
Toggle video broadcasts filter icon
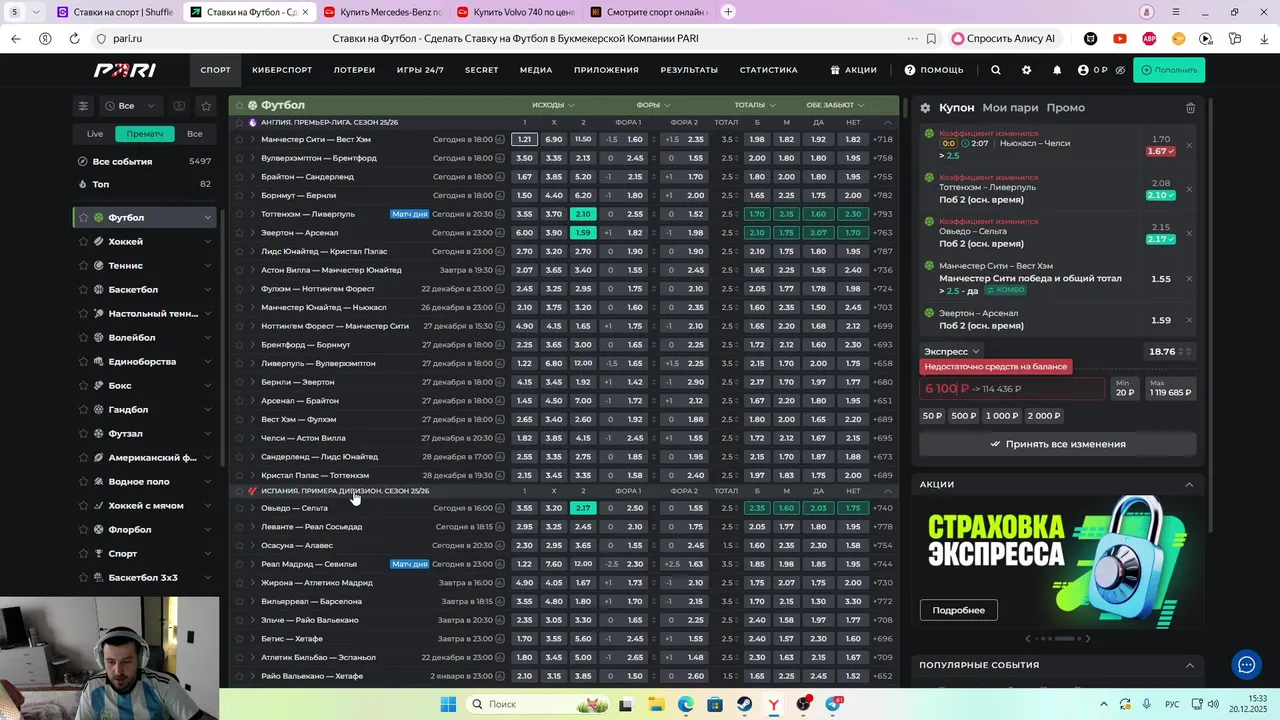179,105
